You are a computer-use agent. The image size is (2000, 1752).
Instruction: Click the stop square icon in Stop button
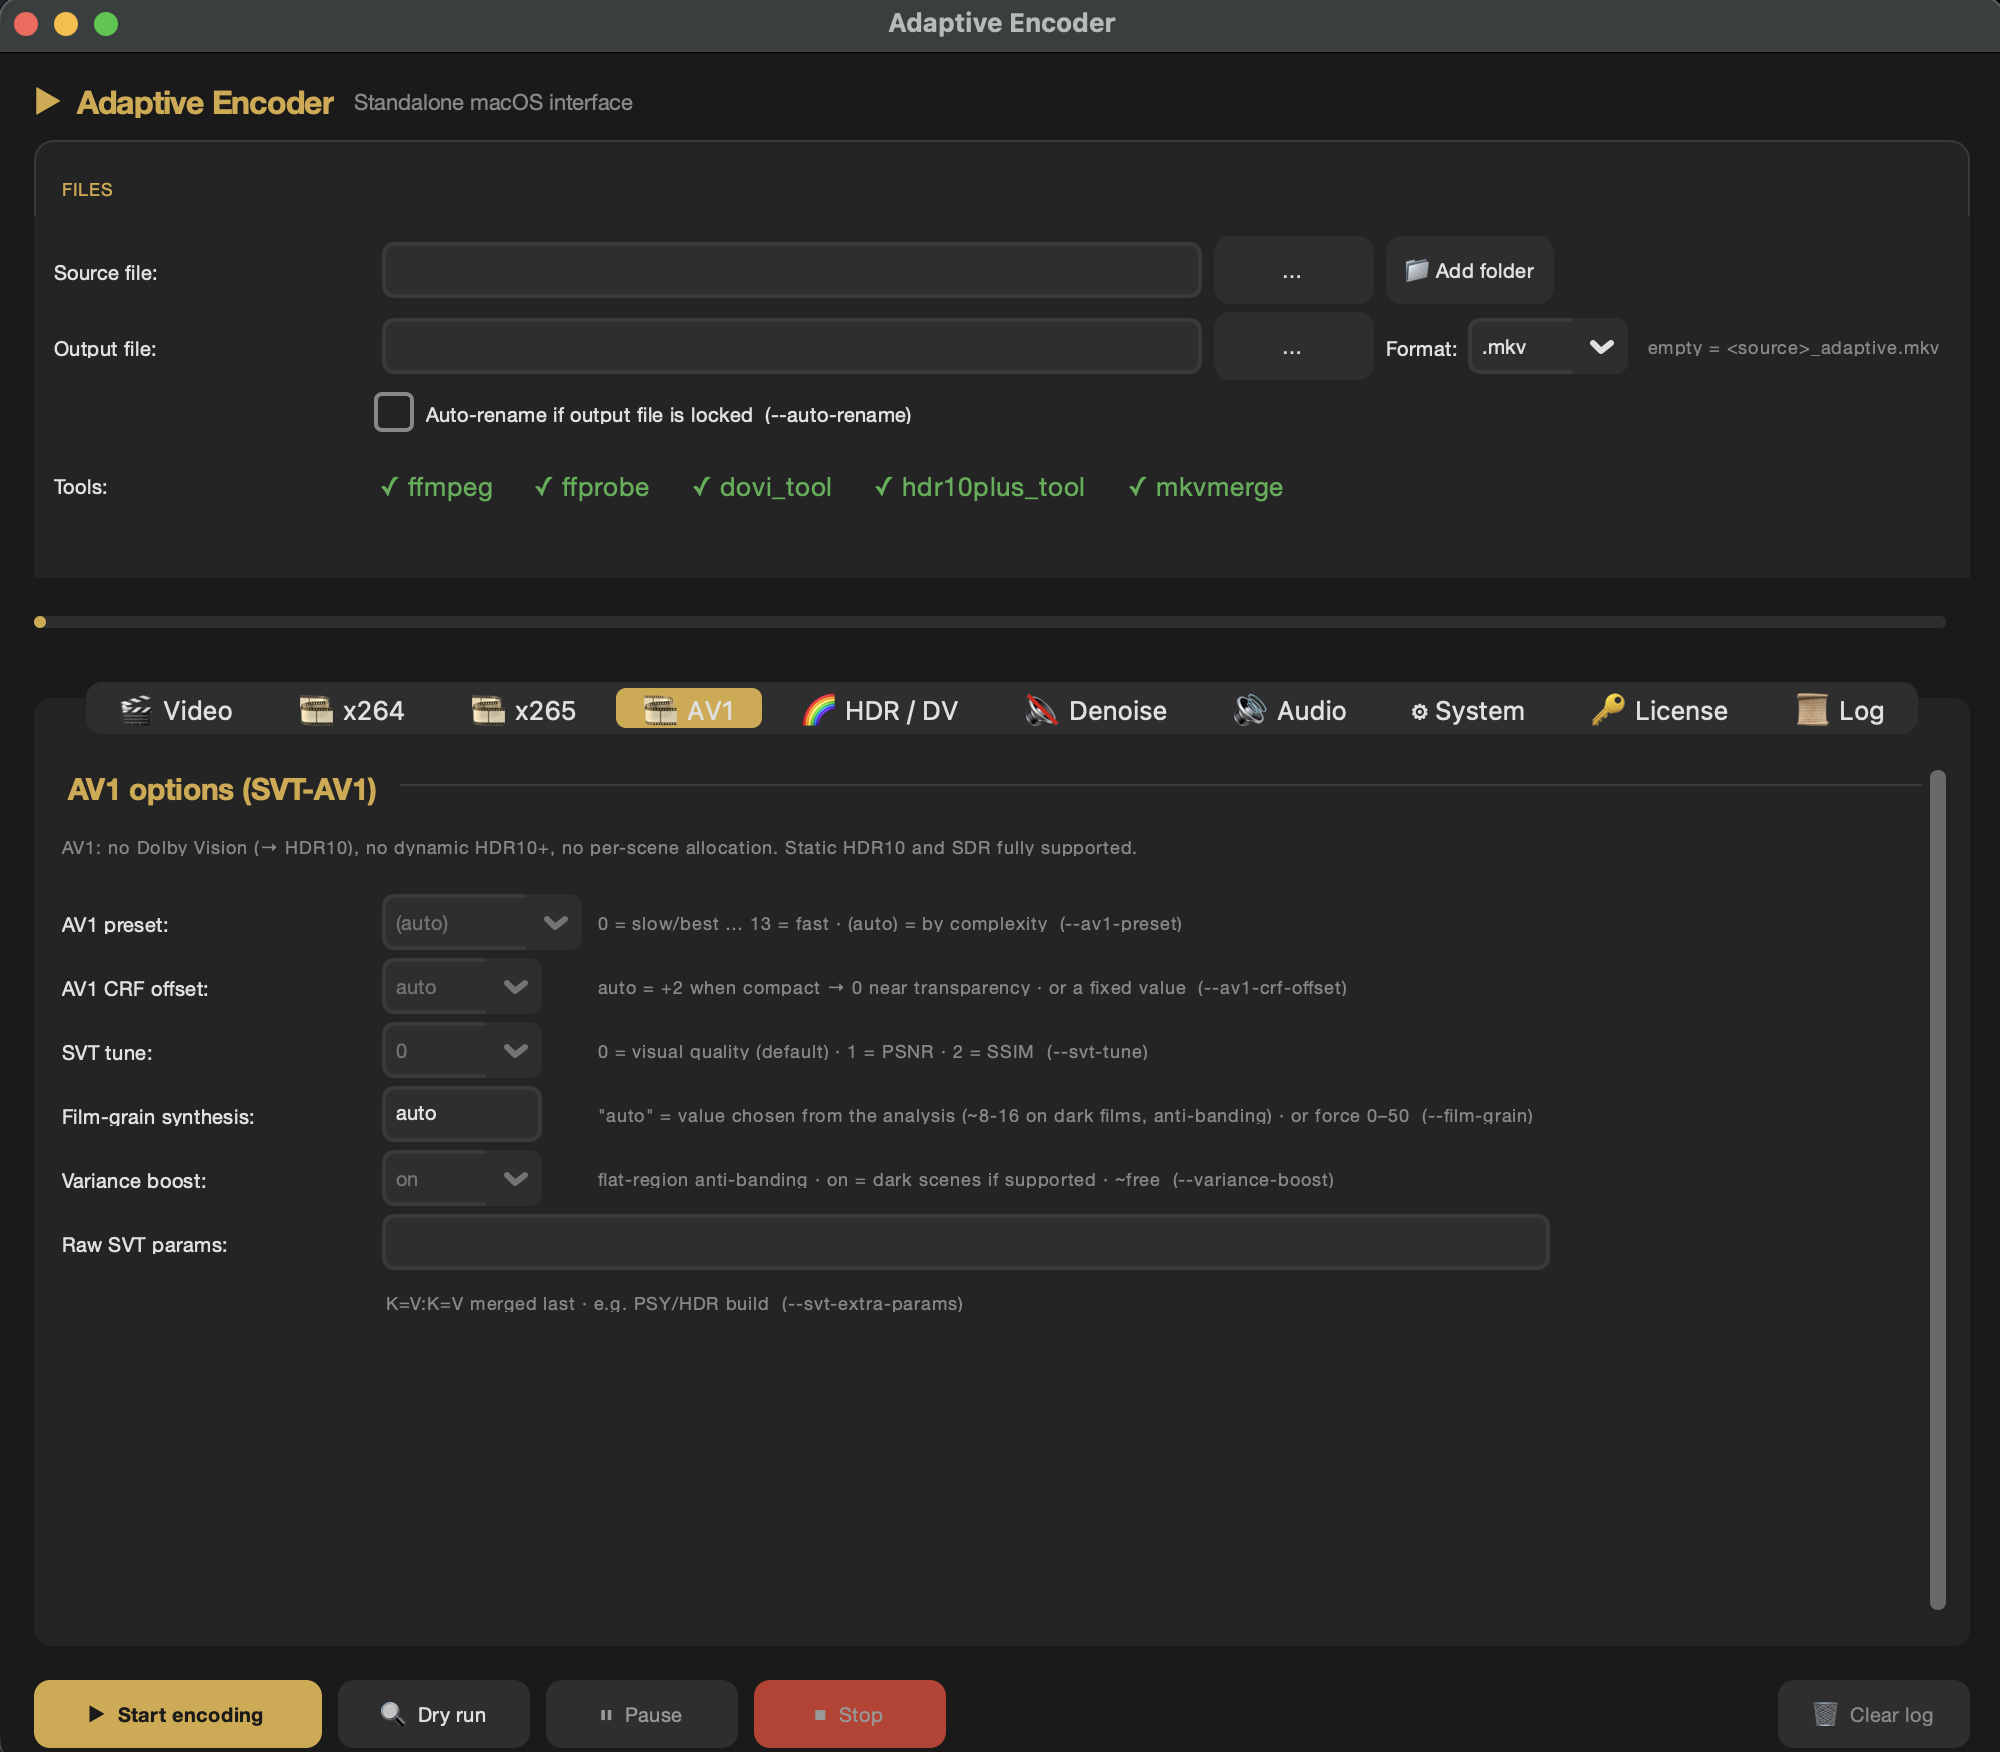820,1715
